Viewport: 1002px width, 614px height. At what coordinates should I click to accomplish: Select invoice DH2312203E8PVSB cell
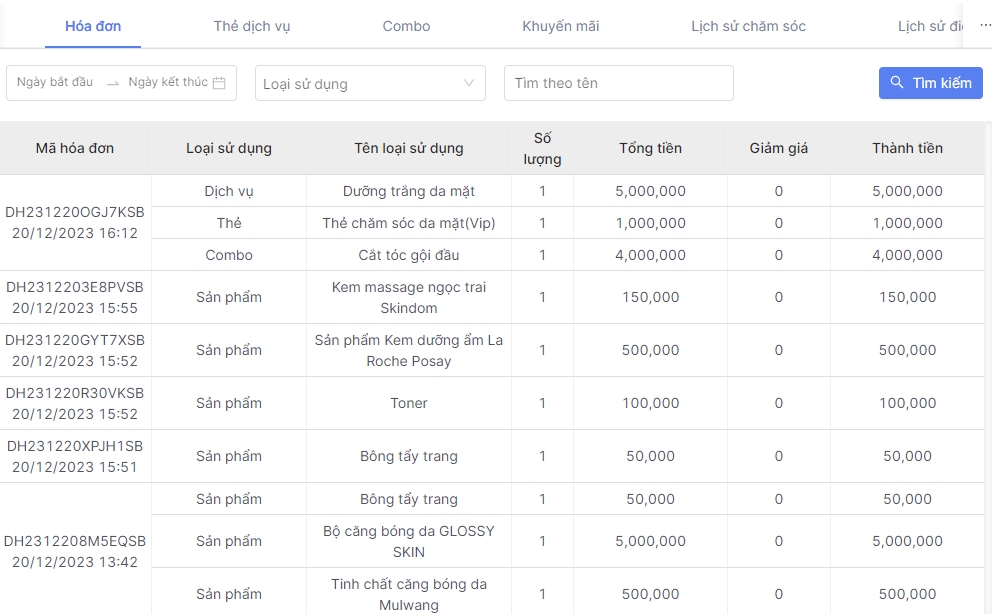point(75,287)
